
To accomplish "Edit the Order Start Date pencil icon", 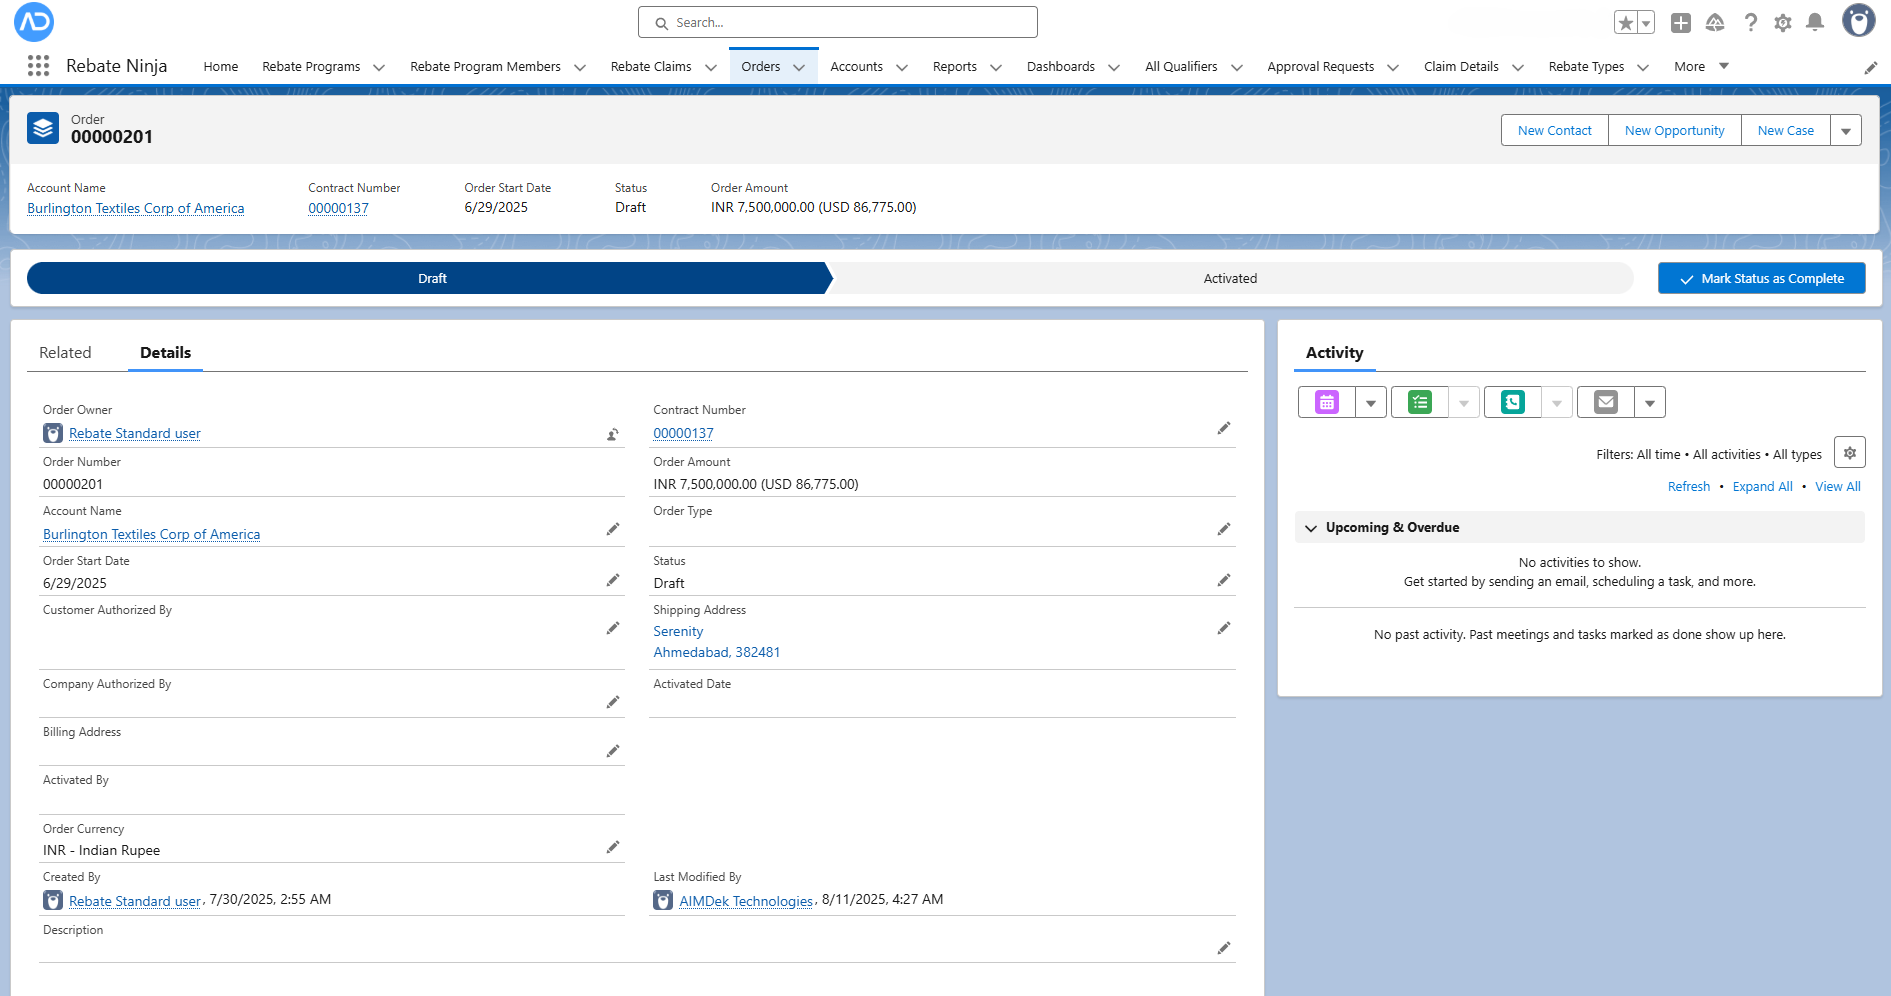I will click(x=613, y=581).
